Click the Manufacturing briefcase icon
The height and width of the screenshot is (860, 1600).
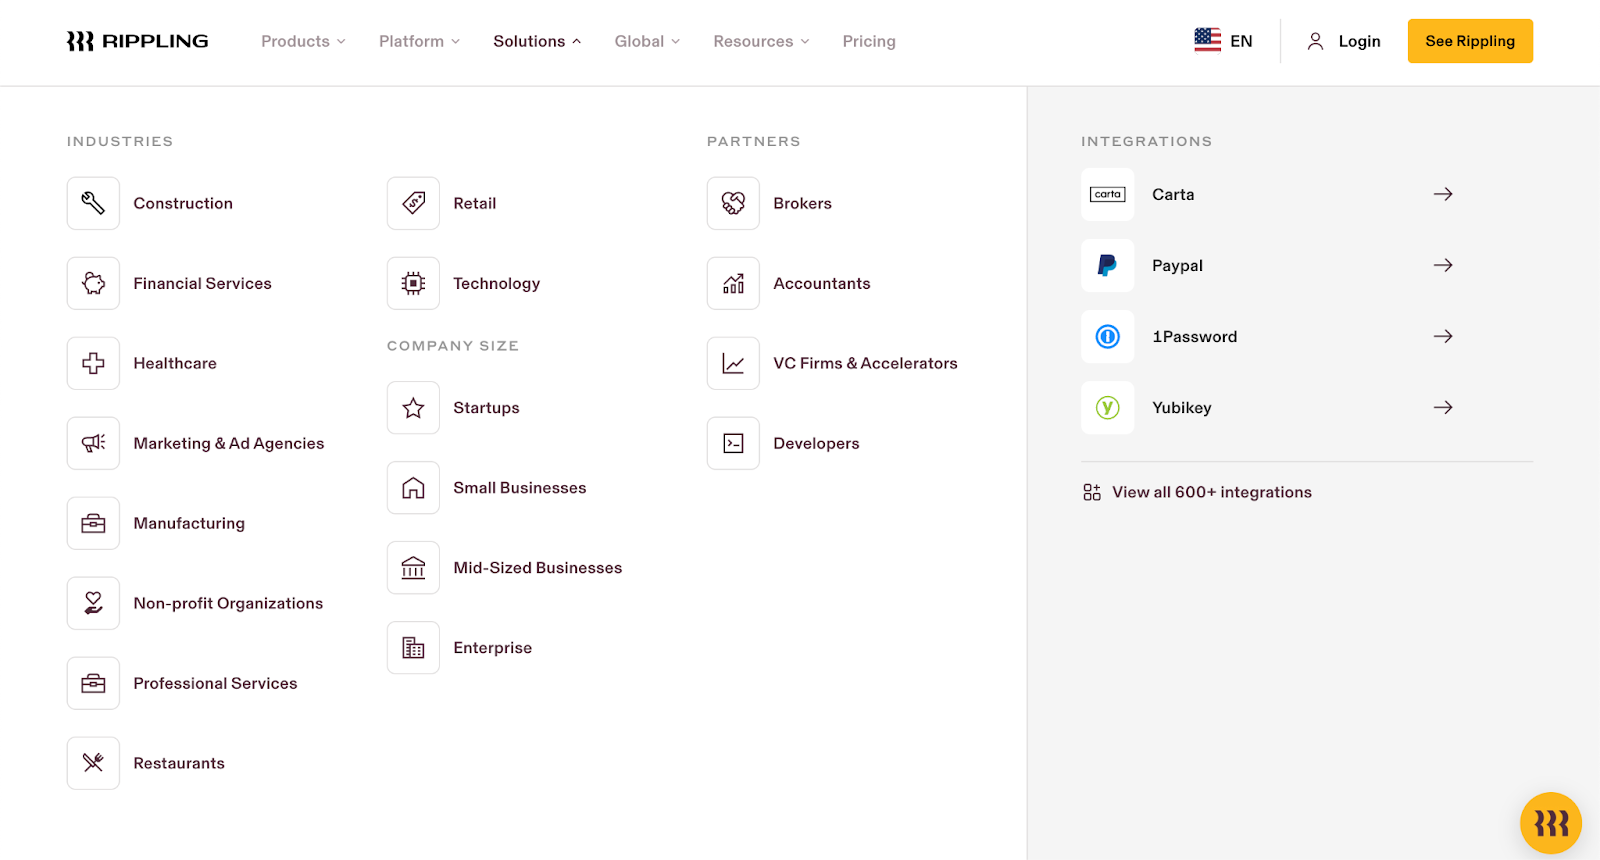[93, 523]
